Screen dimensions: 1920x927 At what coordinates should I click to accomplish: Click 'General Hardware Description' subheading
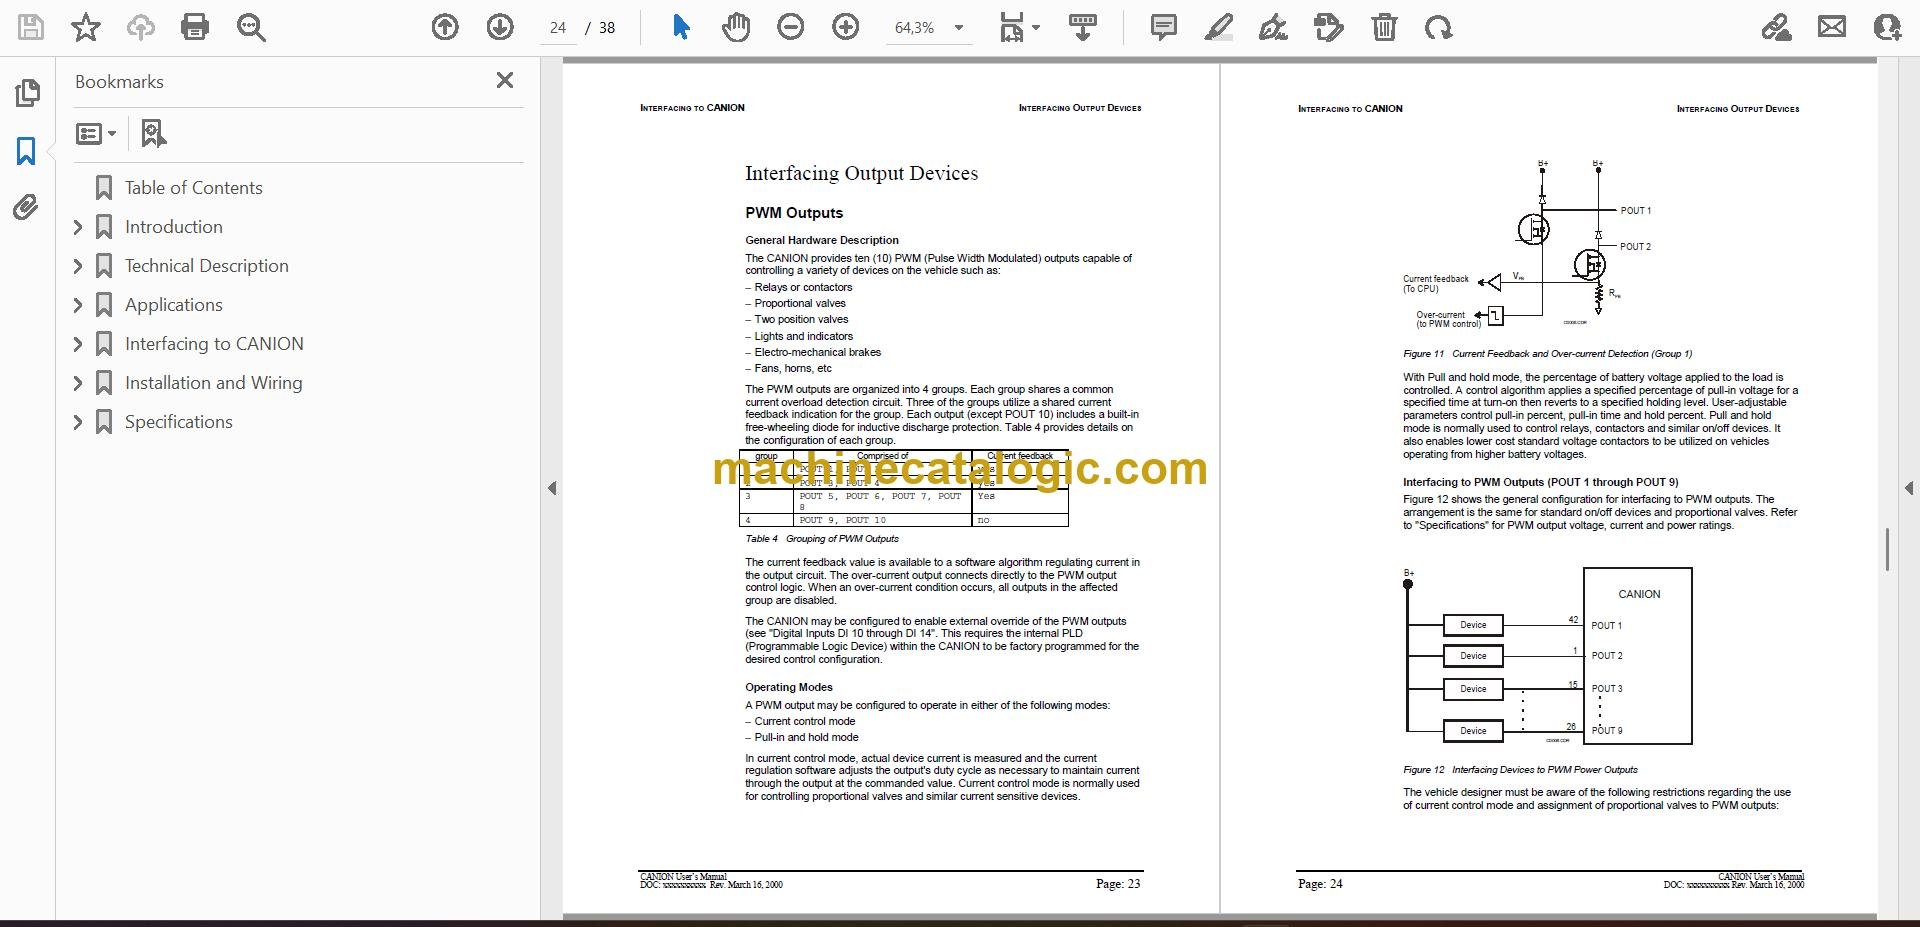pos(821,240)
